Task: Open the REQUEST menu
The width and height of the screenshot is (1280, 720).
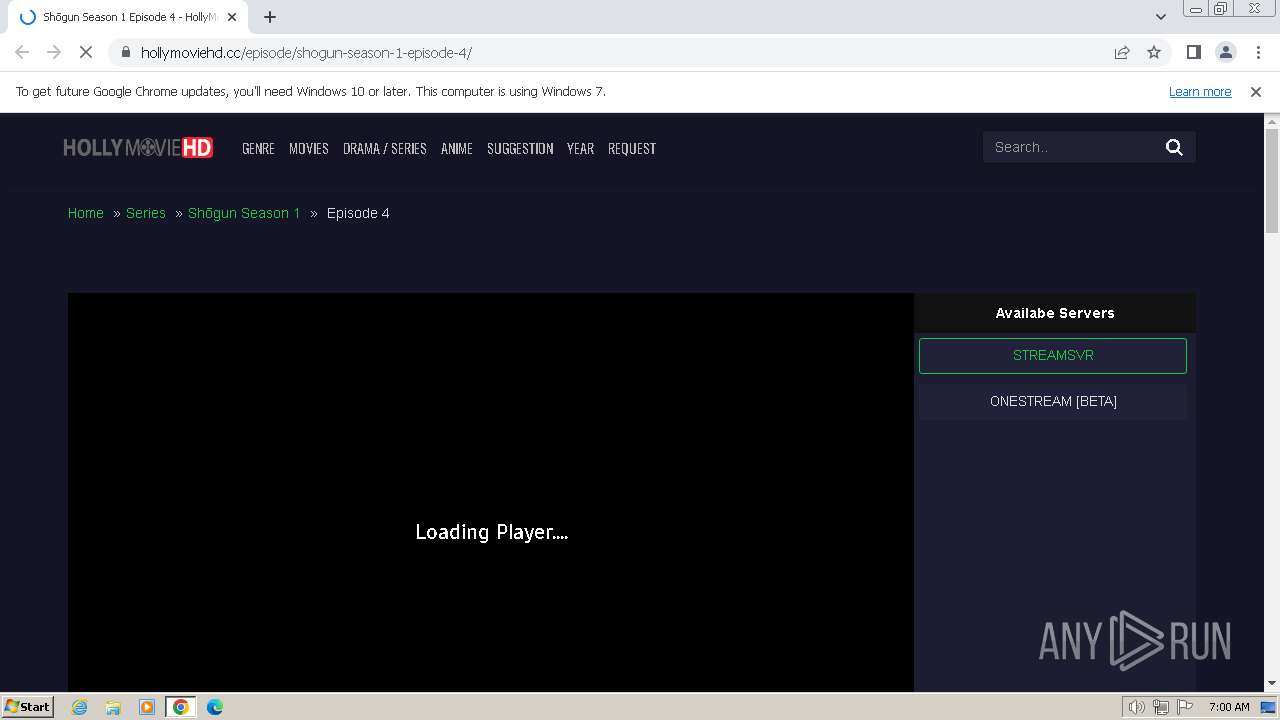Action: pyautogui.click(x=632, y=148)
